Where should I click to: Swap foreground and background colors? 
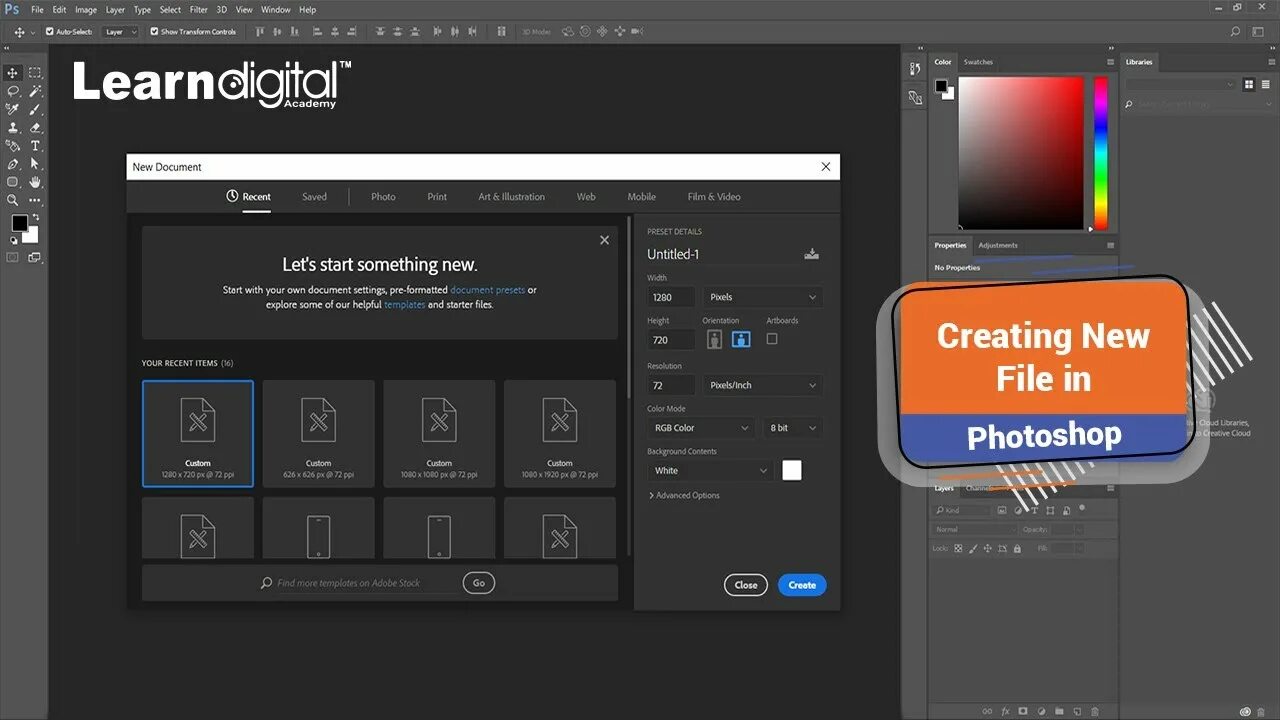tap(36, 217)
